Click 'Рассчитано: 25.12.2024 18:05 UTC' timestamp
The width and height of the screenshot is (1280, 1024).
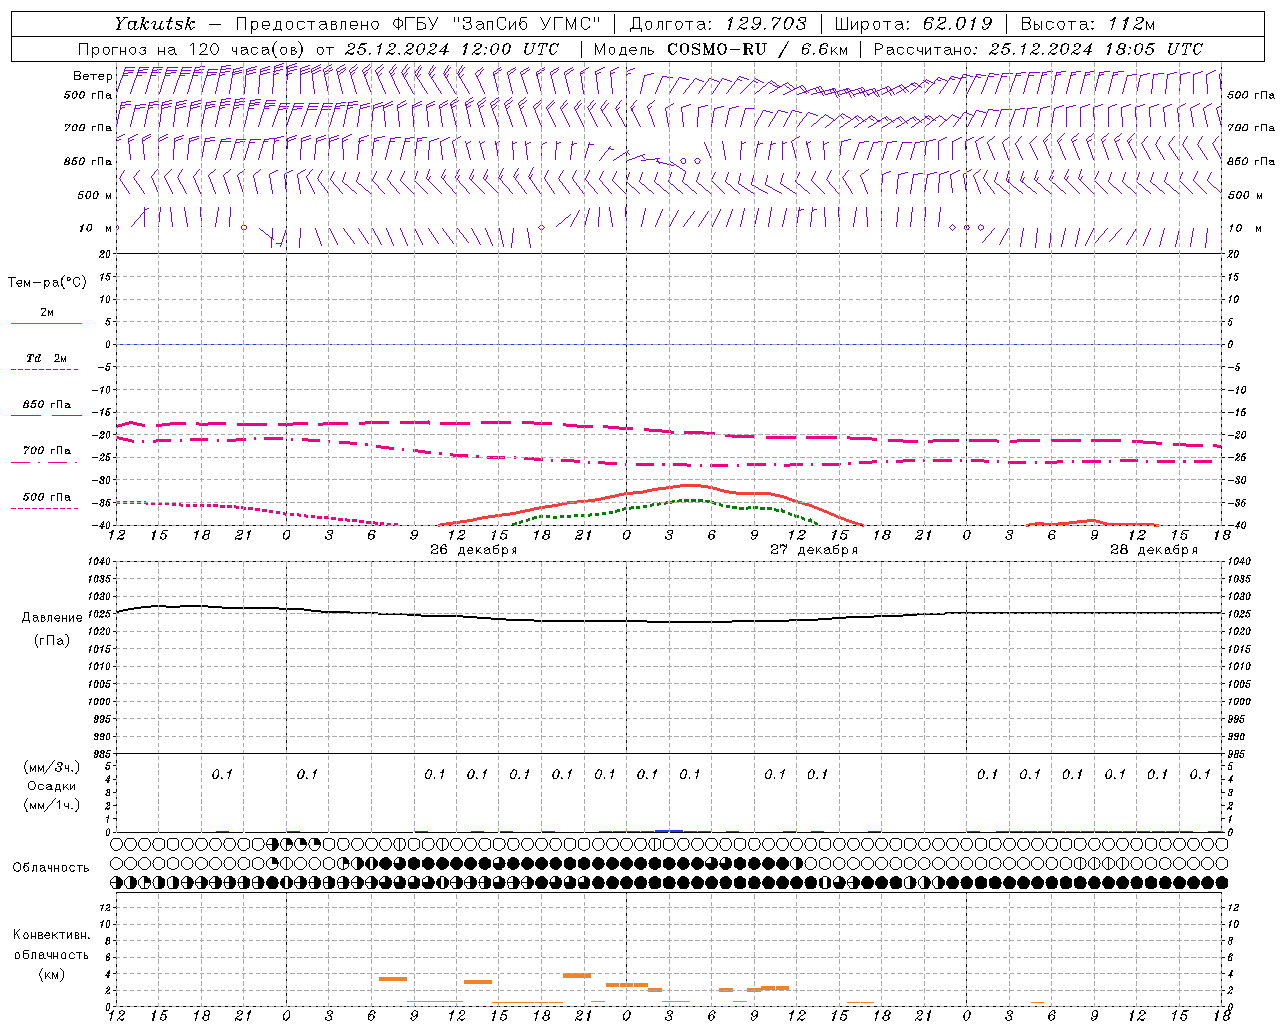tap(1038, 49)
